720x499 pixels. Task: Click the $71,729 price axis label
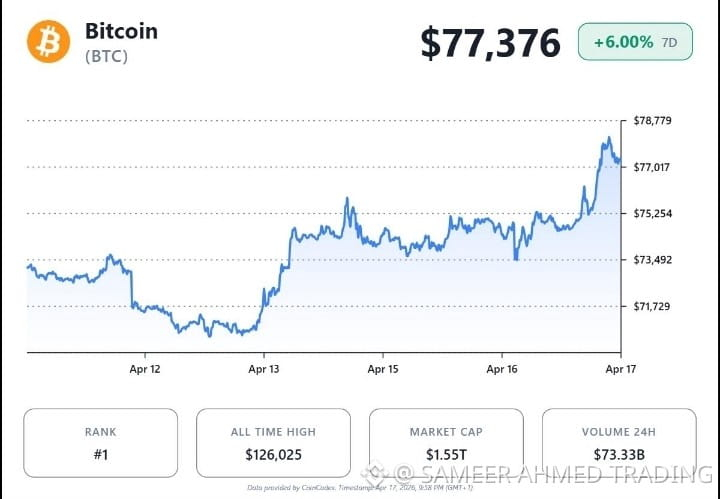(652, 306)
